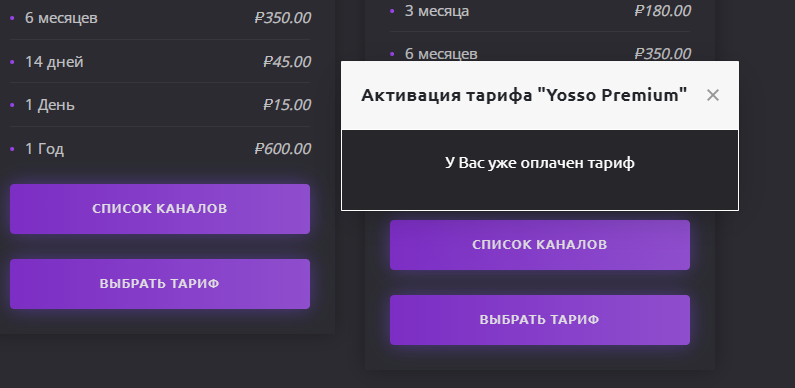Click the ₽350.00 price right above the dialog

pos(662,53)
